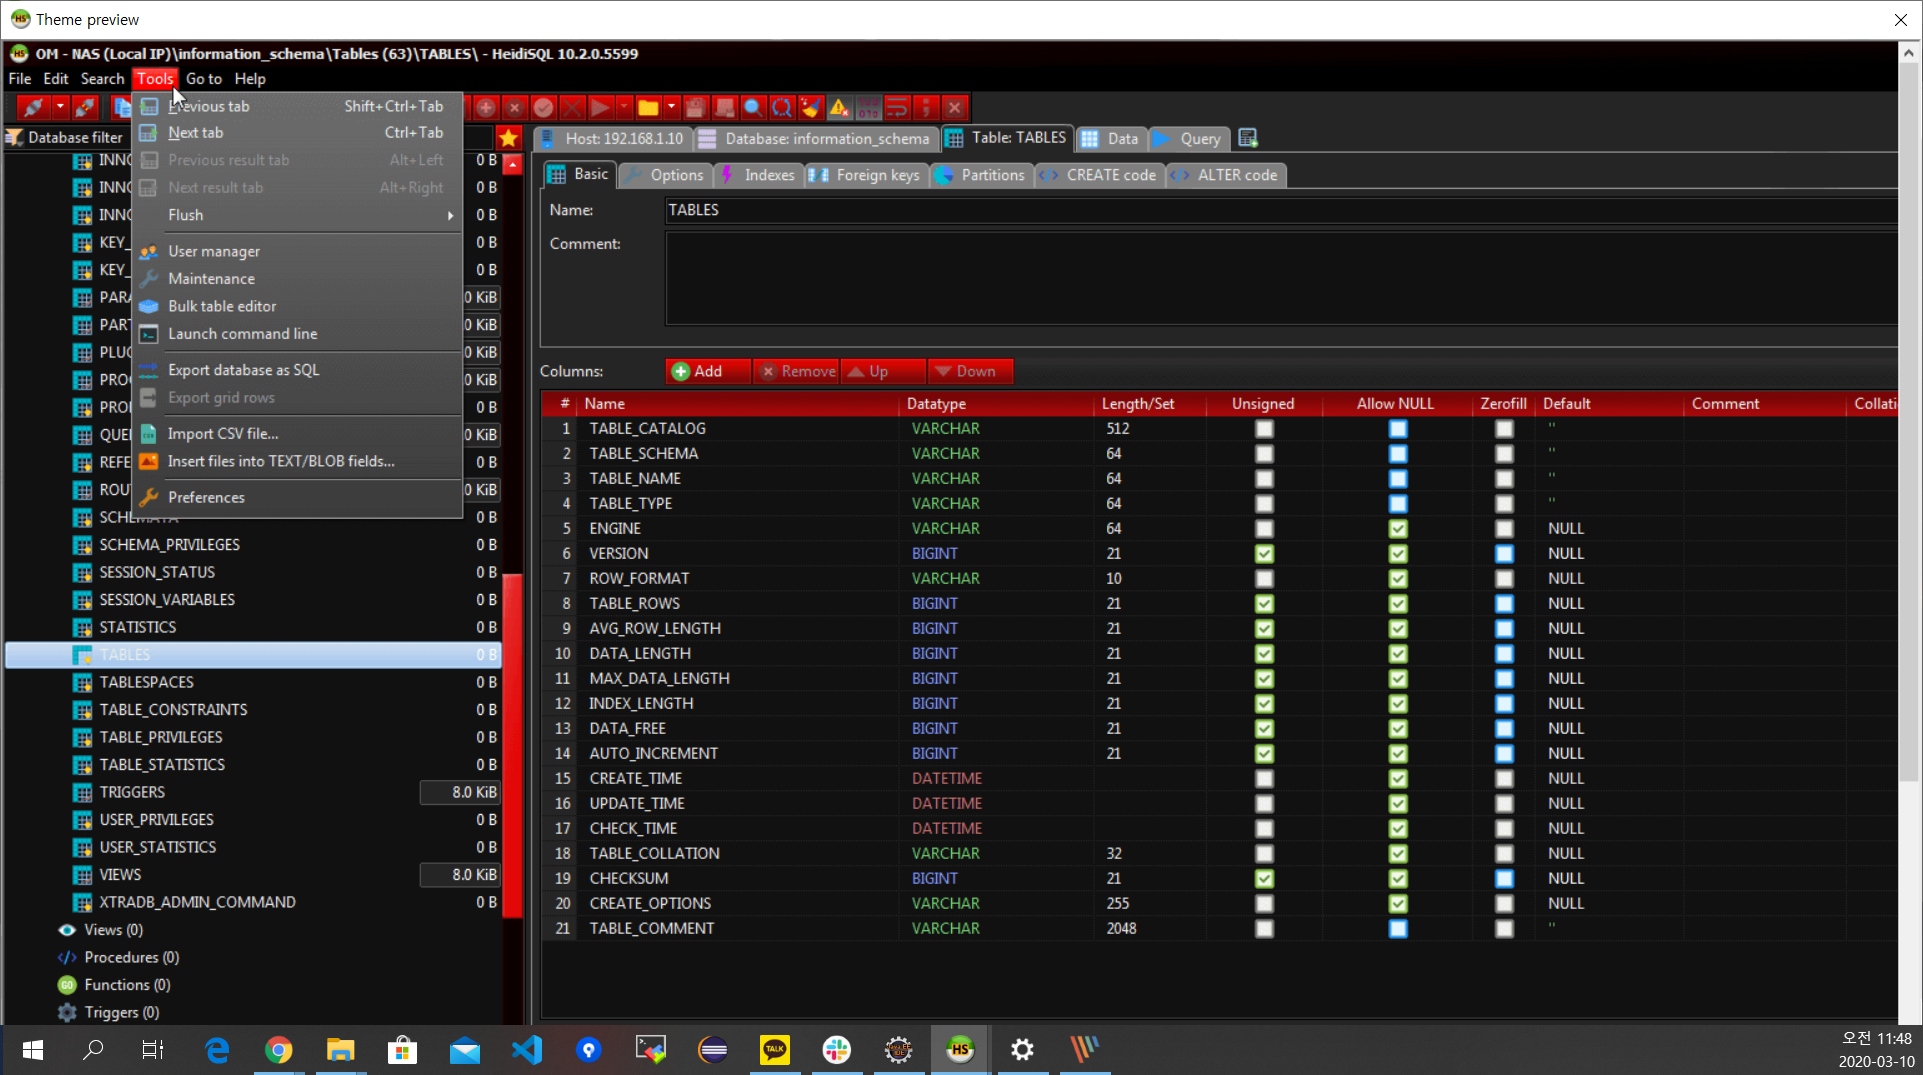Image resolution: width=1923 pixels, height=1075 pixels.
Task: Open the session manager connect icon
Action: 33,107
